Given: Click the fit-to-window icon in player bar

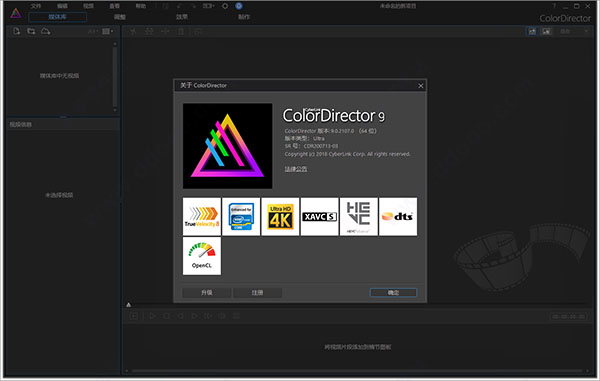Looking at the screenshot, I should pos(134,316).
